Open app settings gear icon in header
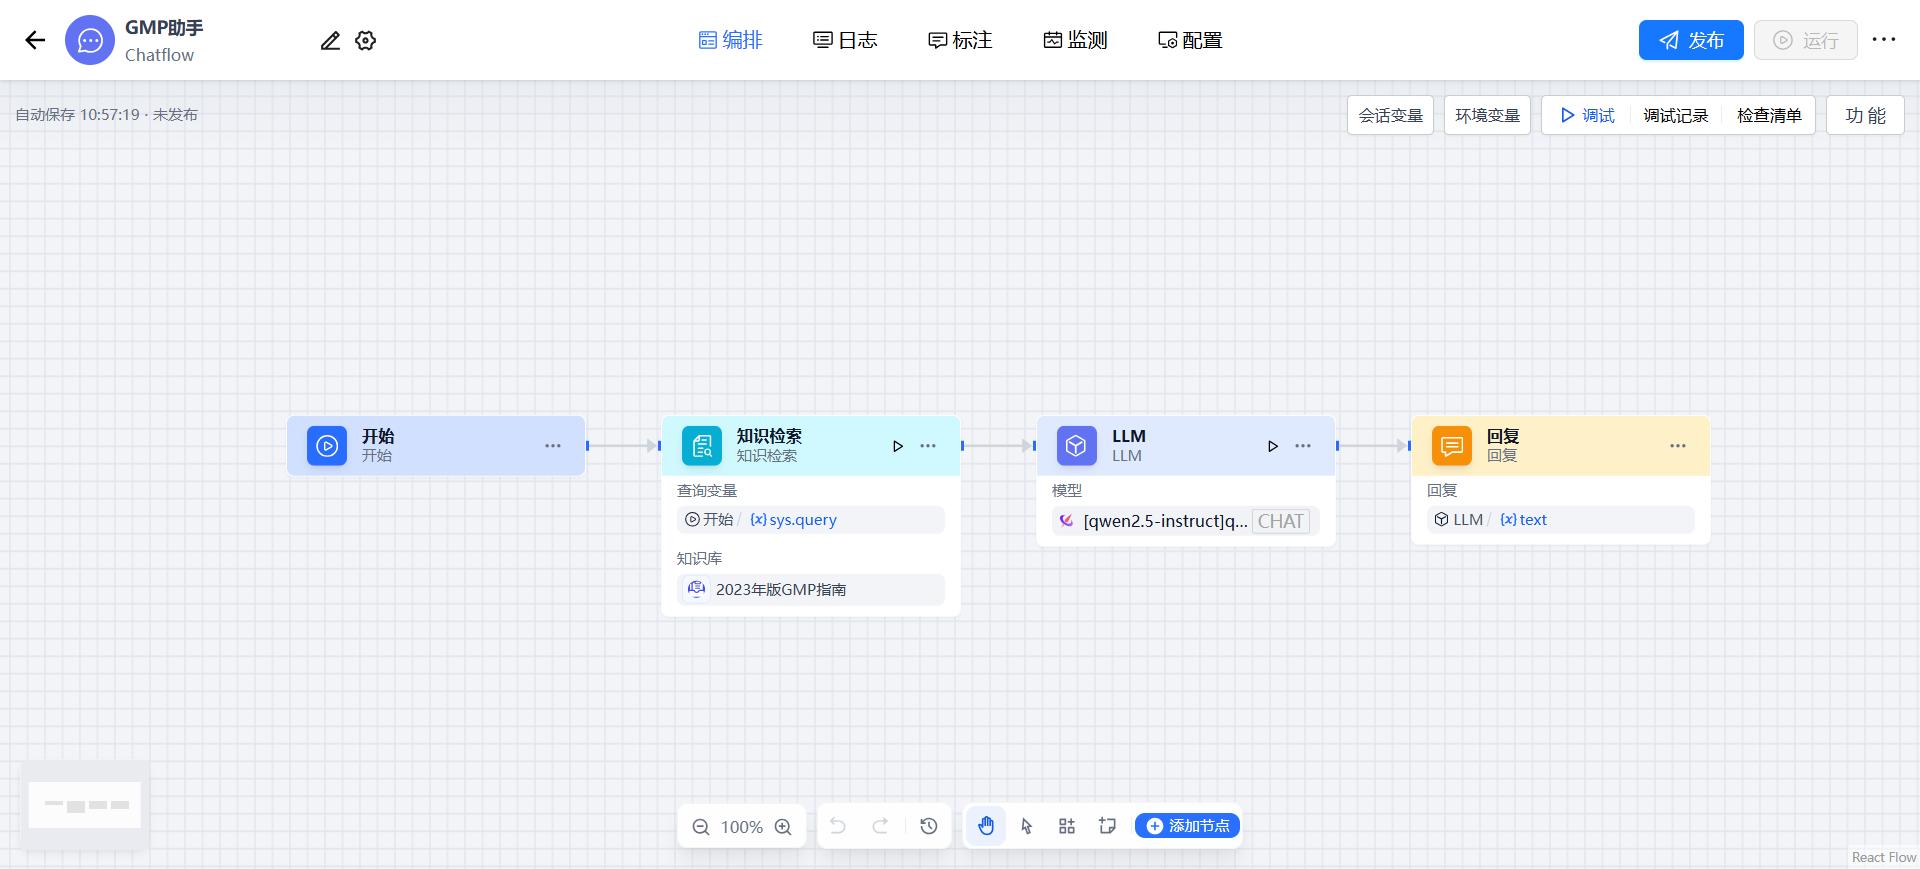Viewport: 1920px width, 869px height. coord(366,40)
